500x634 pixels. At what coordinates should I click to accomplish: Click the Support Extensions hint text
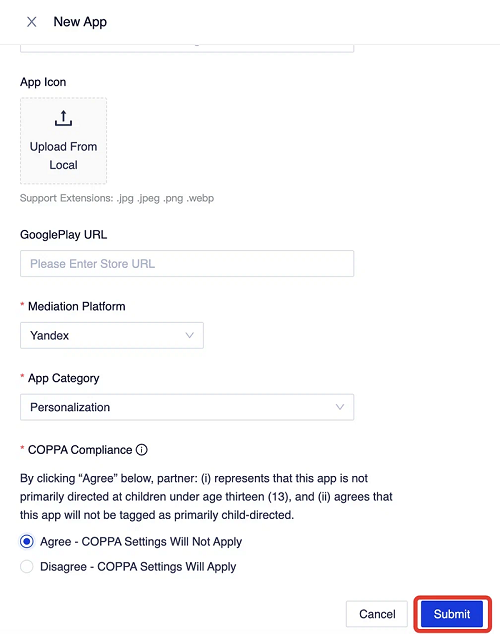[x=117, y=198]
